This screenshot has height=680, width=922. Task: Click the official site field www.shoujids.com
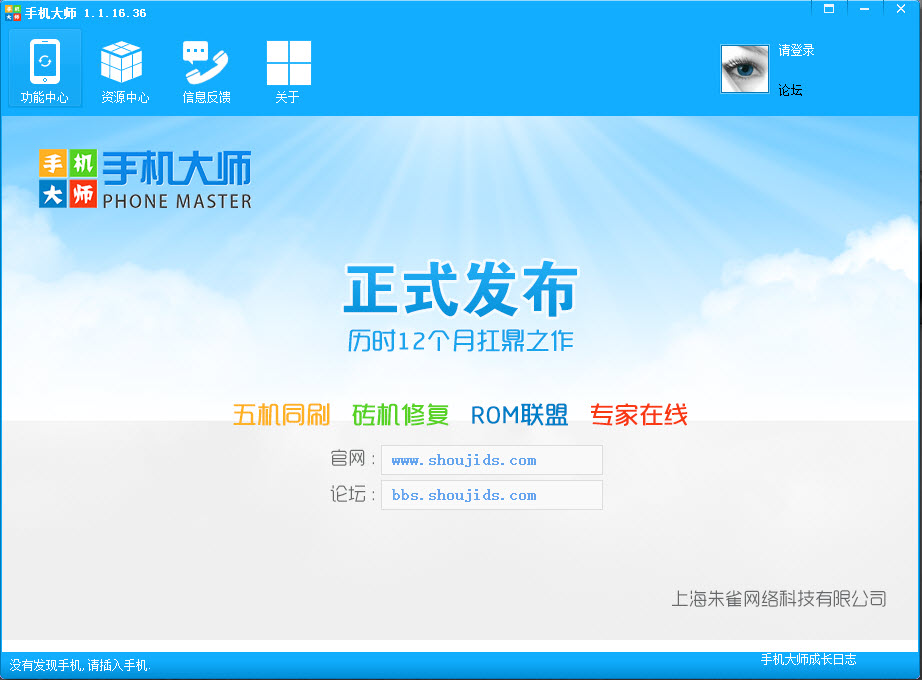pos(491,460)
